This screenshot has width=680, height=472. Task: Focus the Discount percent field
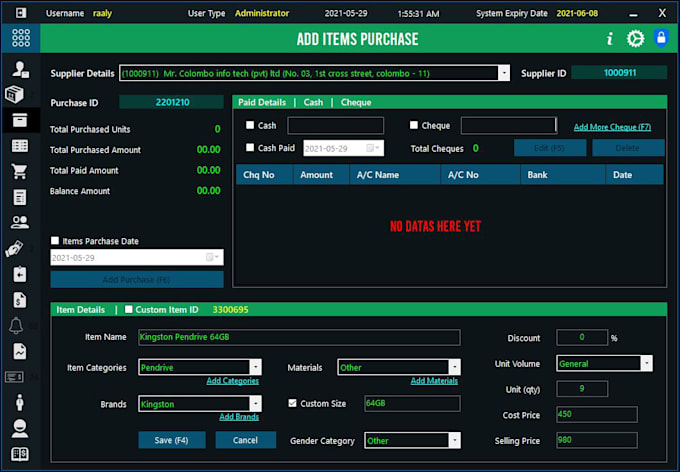click(x=582, y=337)
